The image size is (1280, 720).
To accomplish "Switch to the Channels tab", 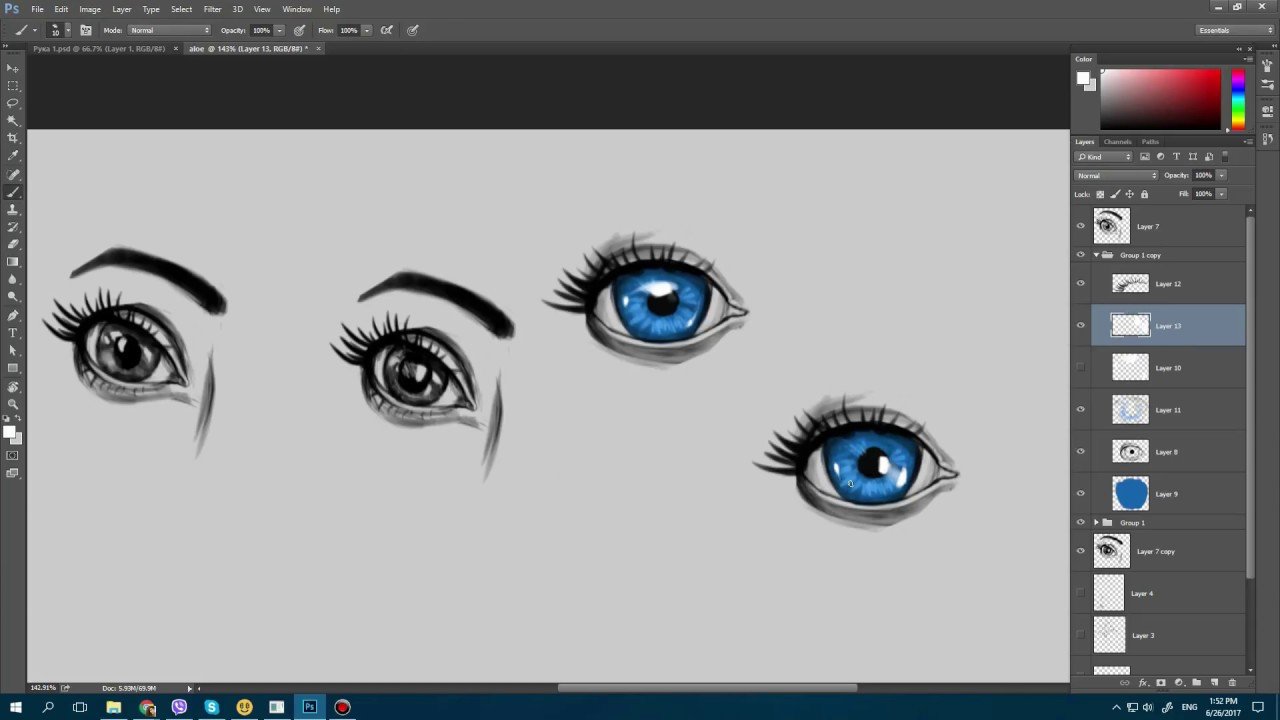I will coord(1117,142).
